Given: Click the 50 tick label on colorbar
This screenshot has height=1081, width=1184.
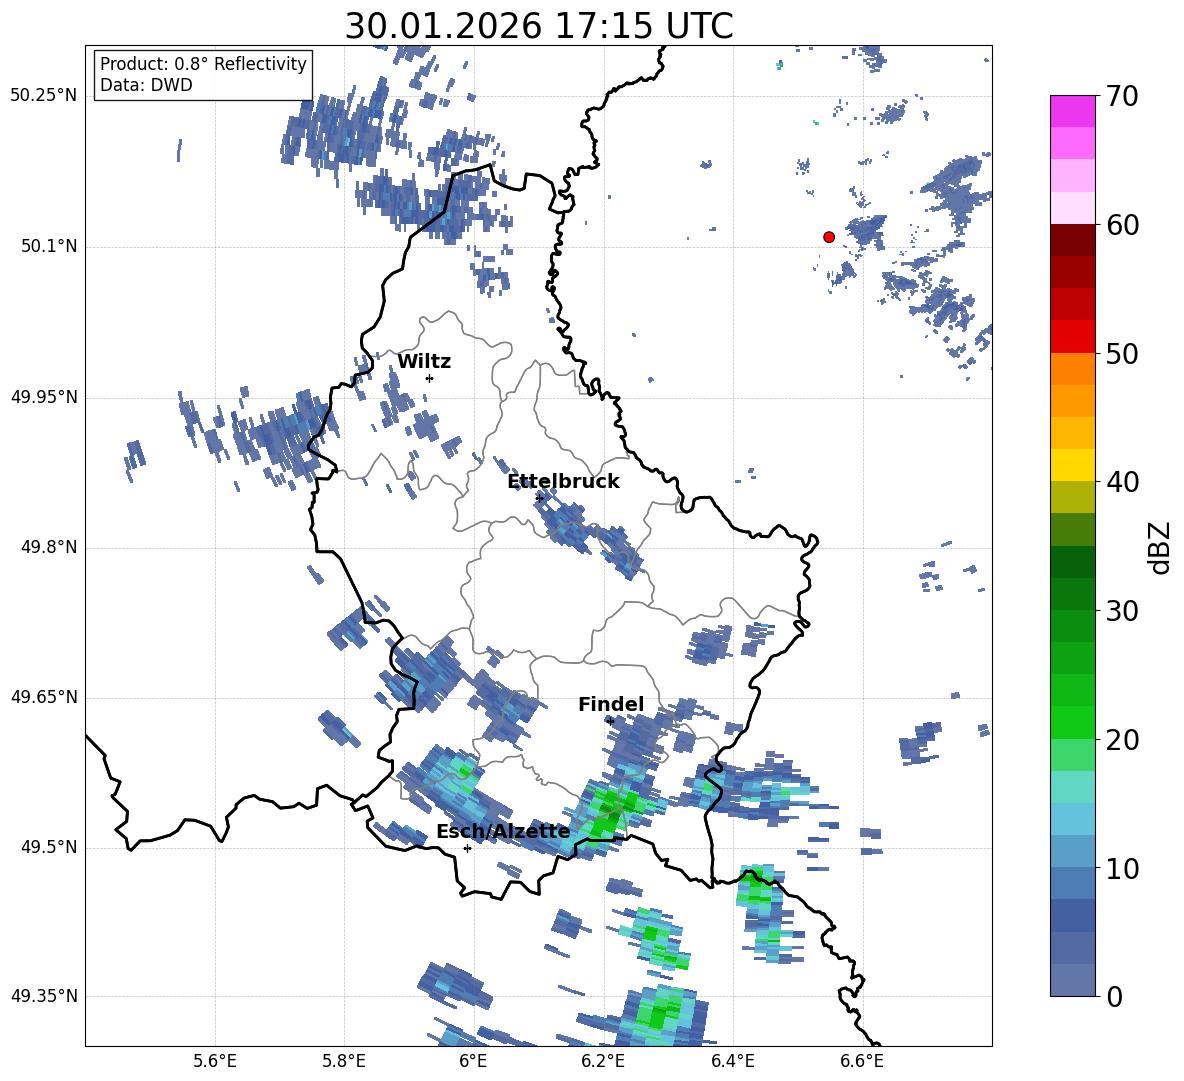Looking at the screenshot, I should pyautogui.click(x=1122, y=353).
